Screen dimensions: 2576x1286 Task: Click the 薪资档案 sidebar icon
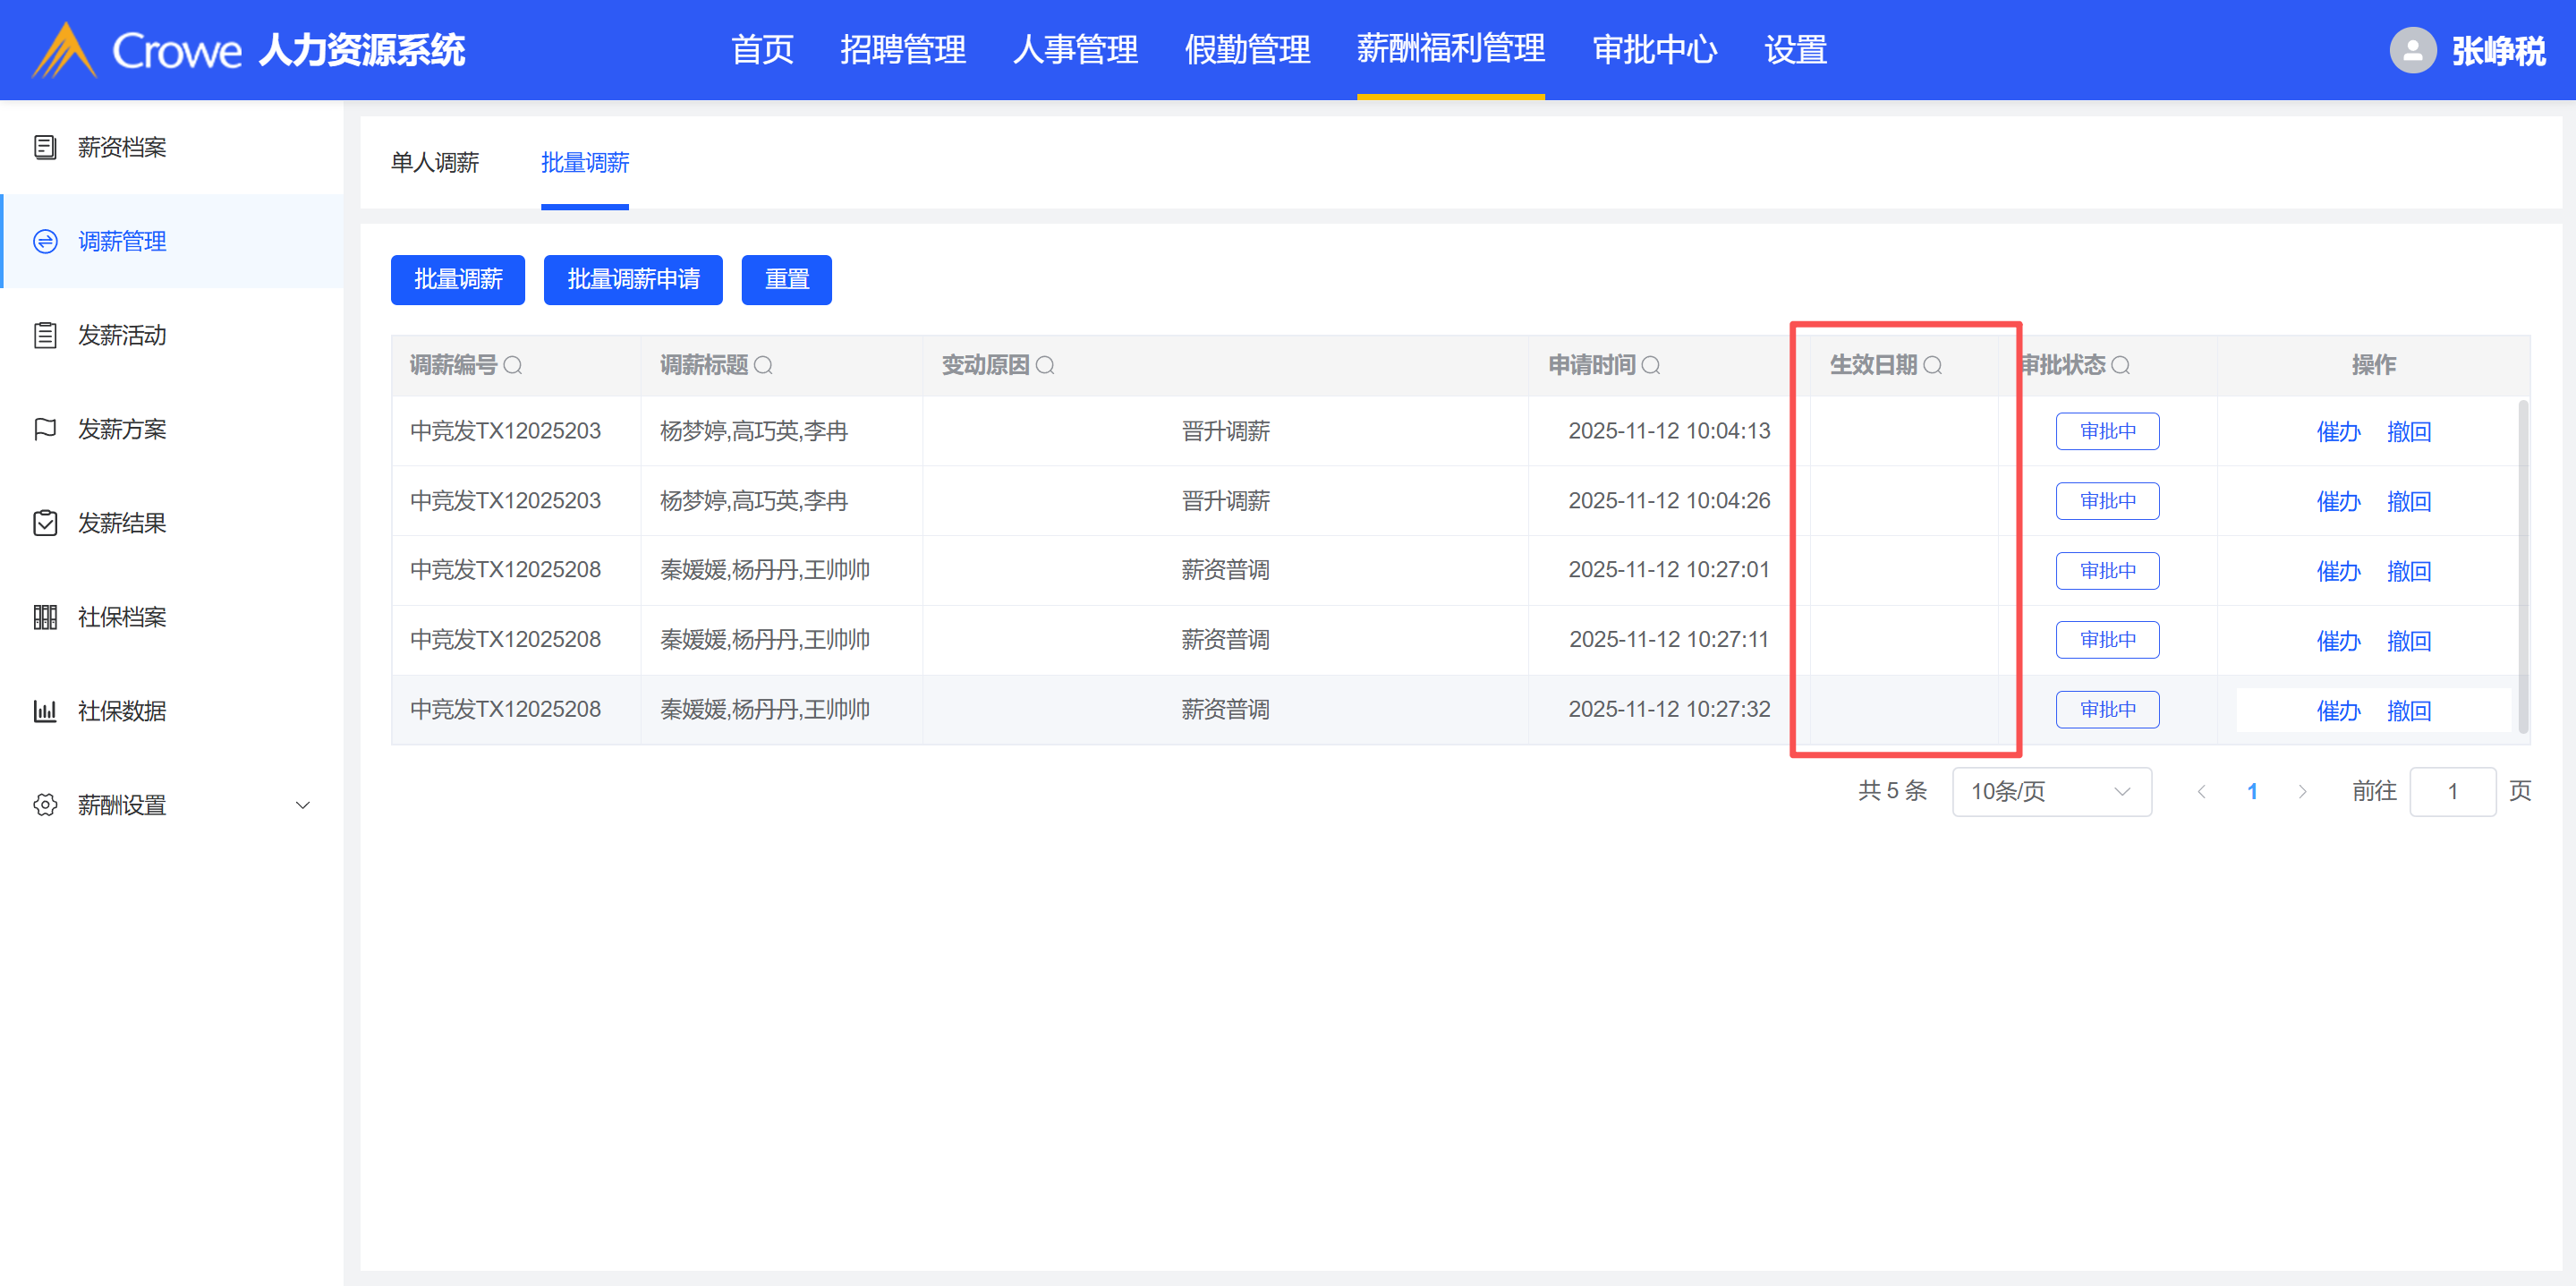pos(45,147)
